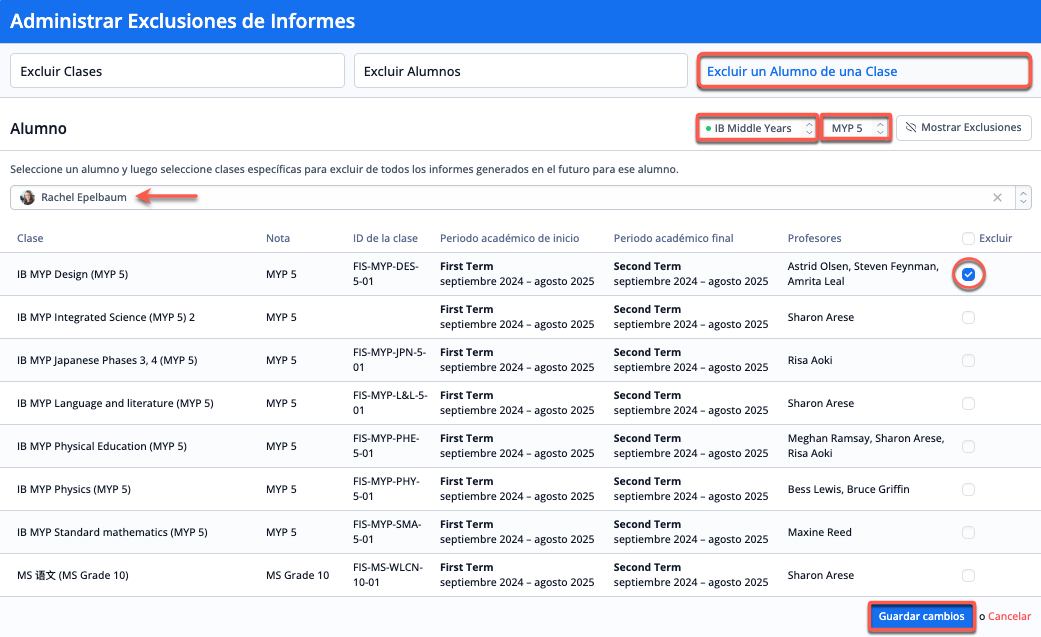Open the MYP 5 grade dropdown
Screen dimensions: 1041x637
point(856,128)
